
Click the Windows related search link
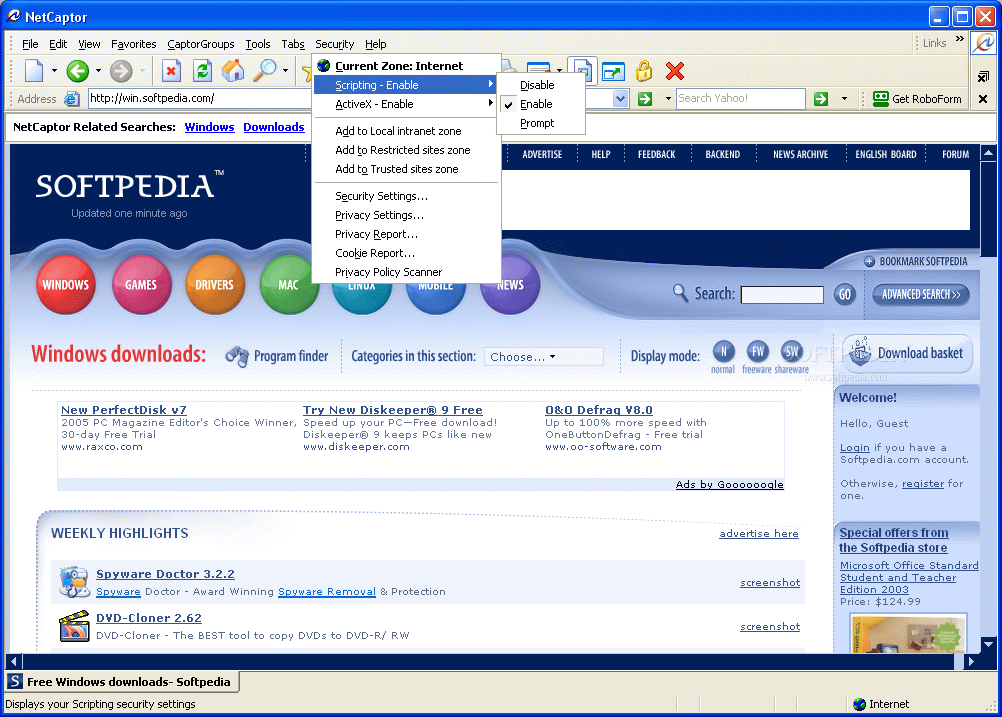(x=210, y=127)
